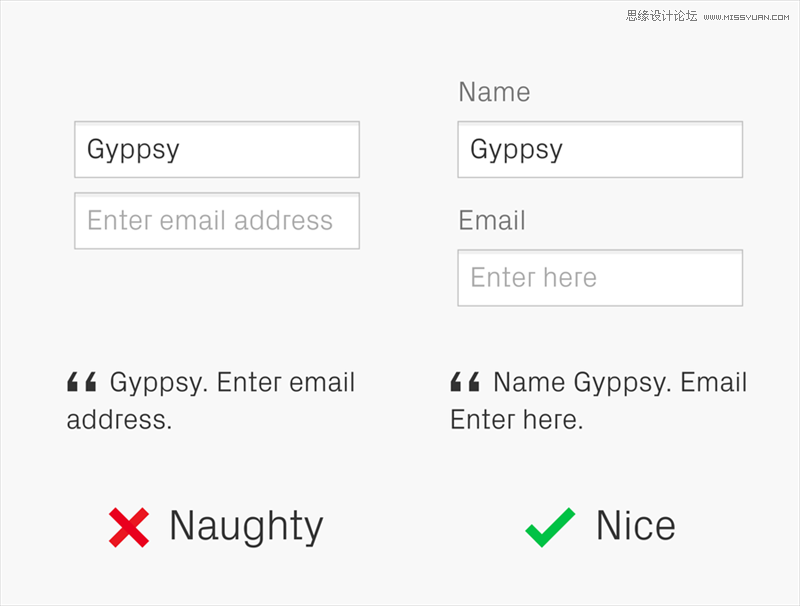Click the word Gyppsy inside the left name field
800x606 pixels.
133,150
